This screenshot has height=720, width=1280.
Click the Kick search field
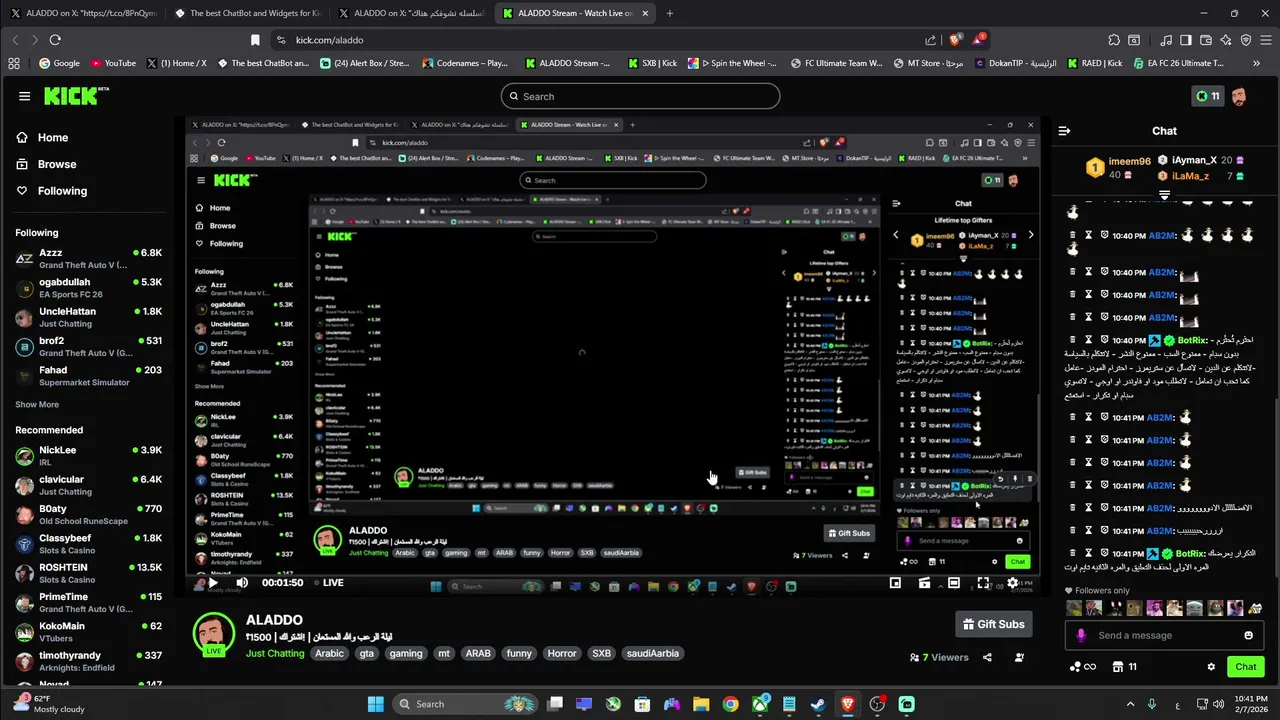click(640, 96)
